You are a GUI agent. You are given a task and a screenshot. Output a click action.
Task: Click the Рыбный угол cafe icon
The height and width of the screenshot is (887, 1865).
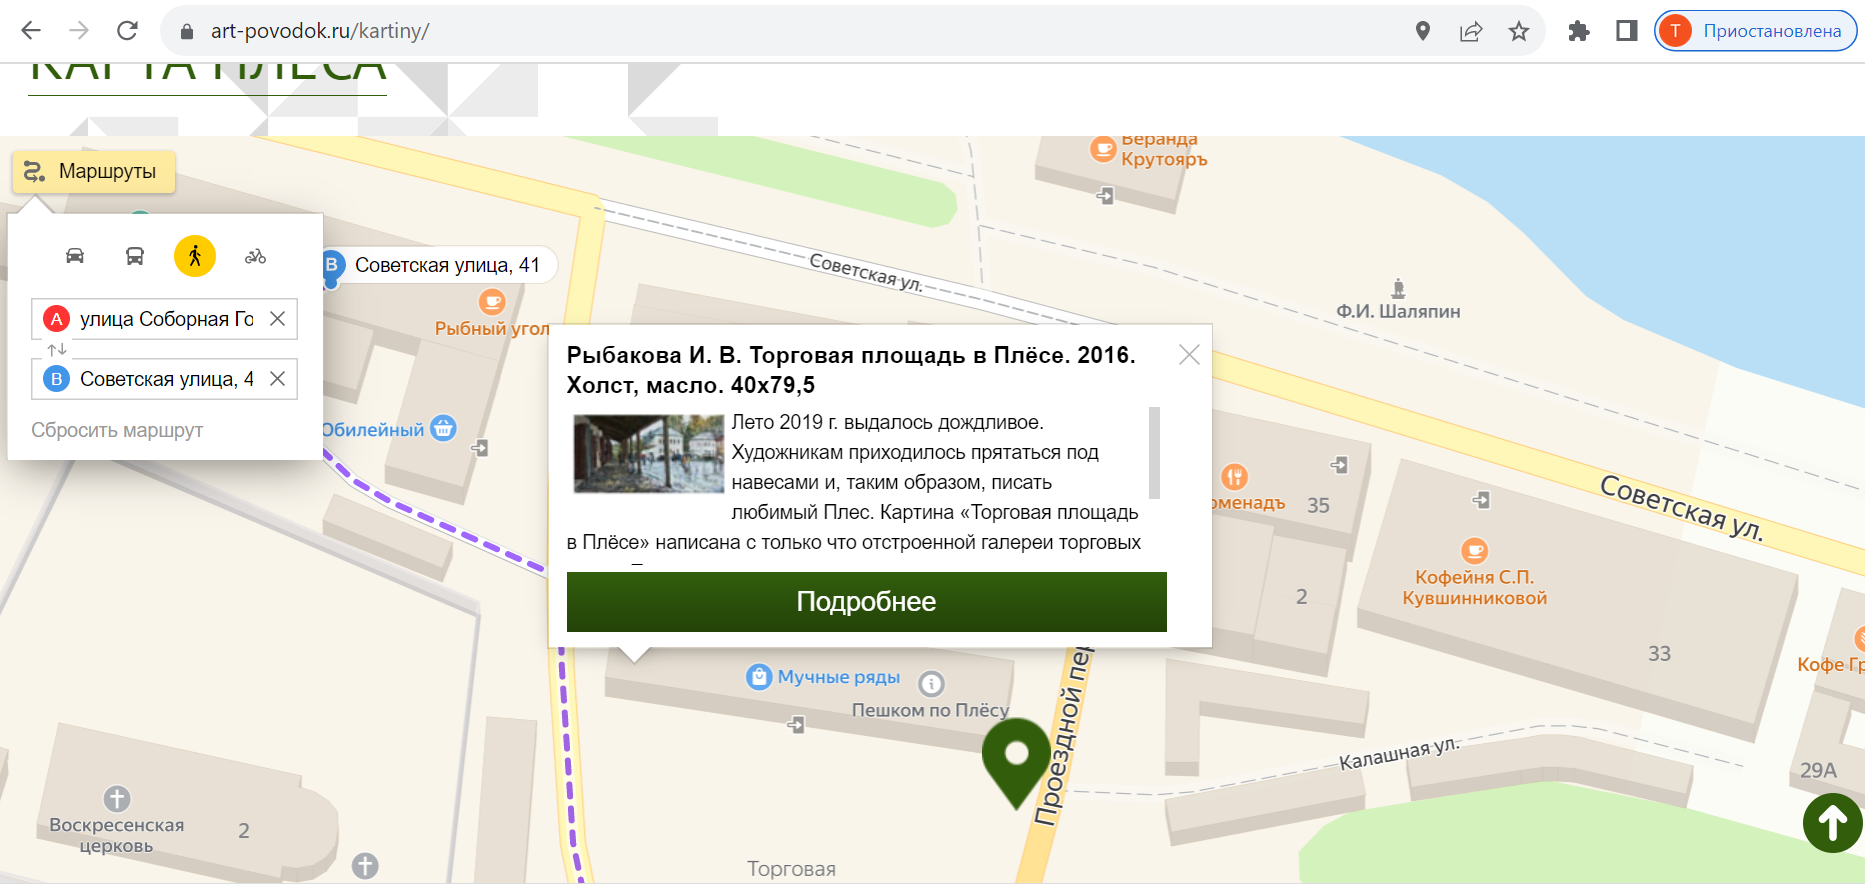[492, 301]
